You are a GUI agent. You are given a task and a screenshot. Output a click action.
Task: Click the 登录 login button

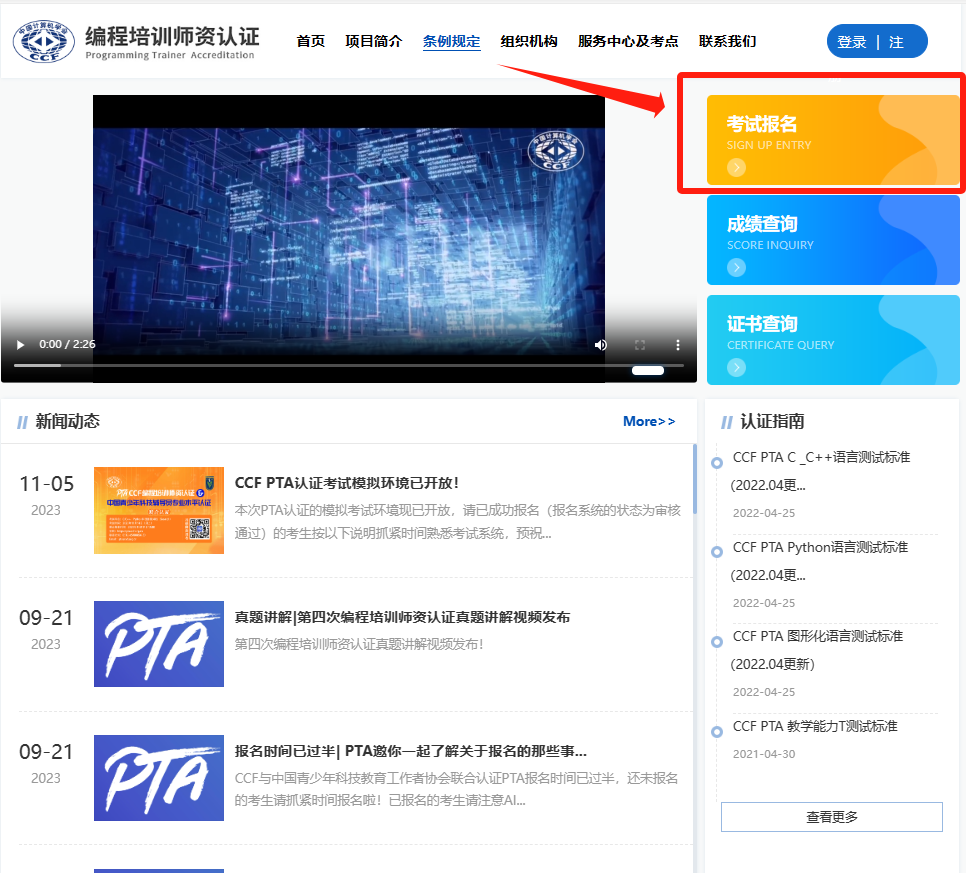point(851,41)
